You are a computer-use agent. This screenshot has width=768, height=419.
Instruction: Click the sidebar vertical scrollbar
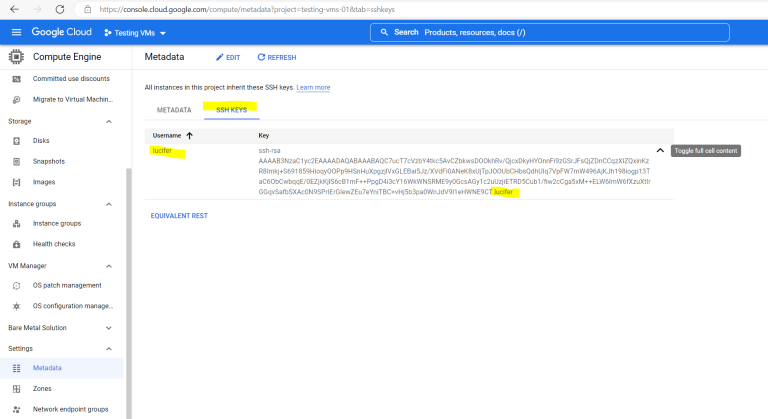point(129,293)
